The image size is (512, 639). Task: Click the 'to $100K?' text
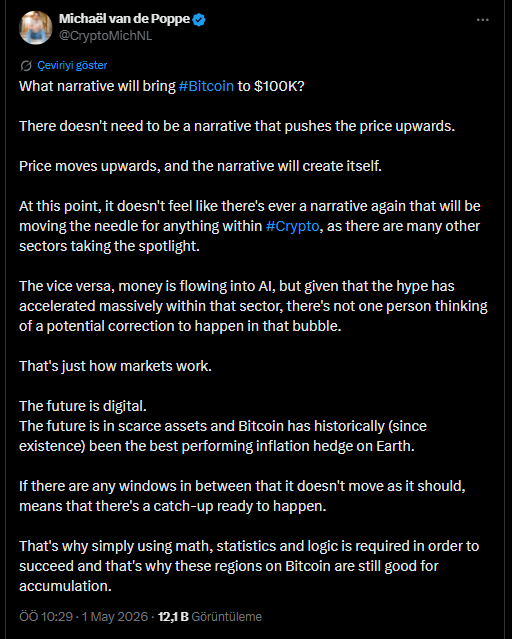(x=271, y=86)
